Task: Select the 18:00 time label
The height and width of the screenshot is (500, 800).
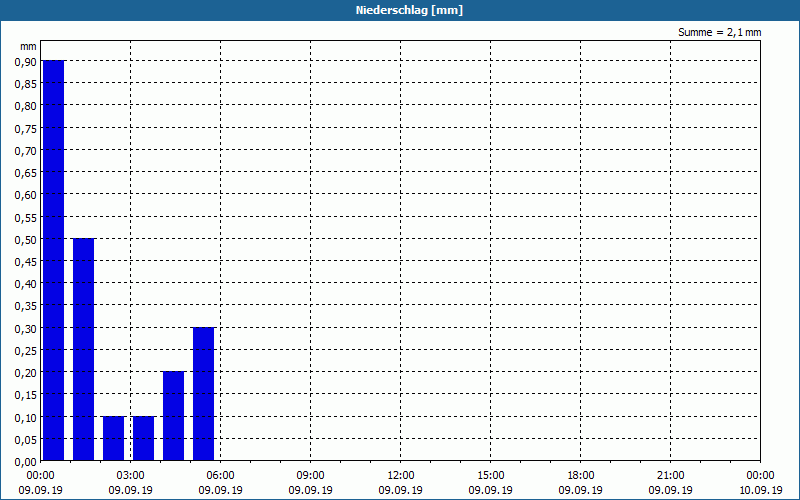Action: coord(581,476)
